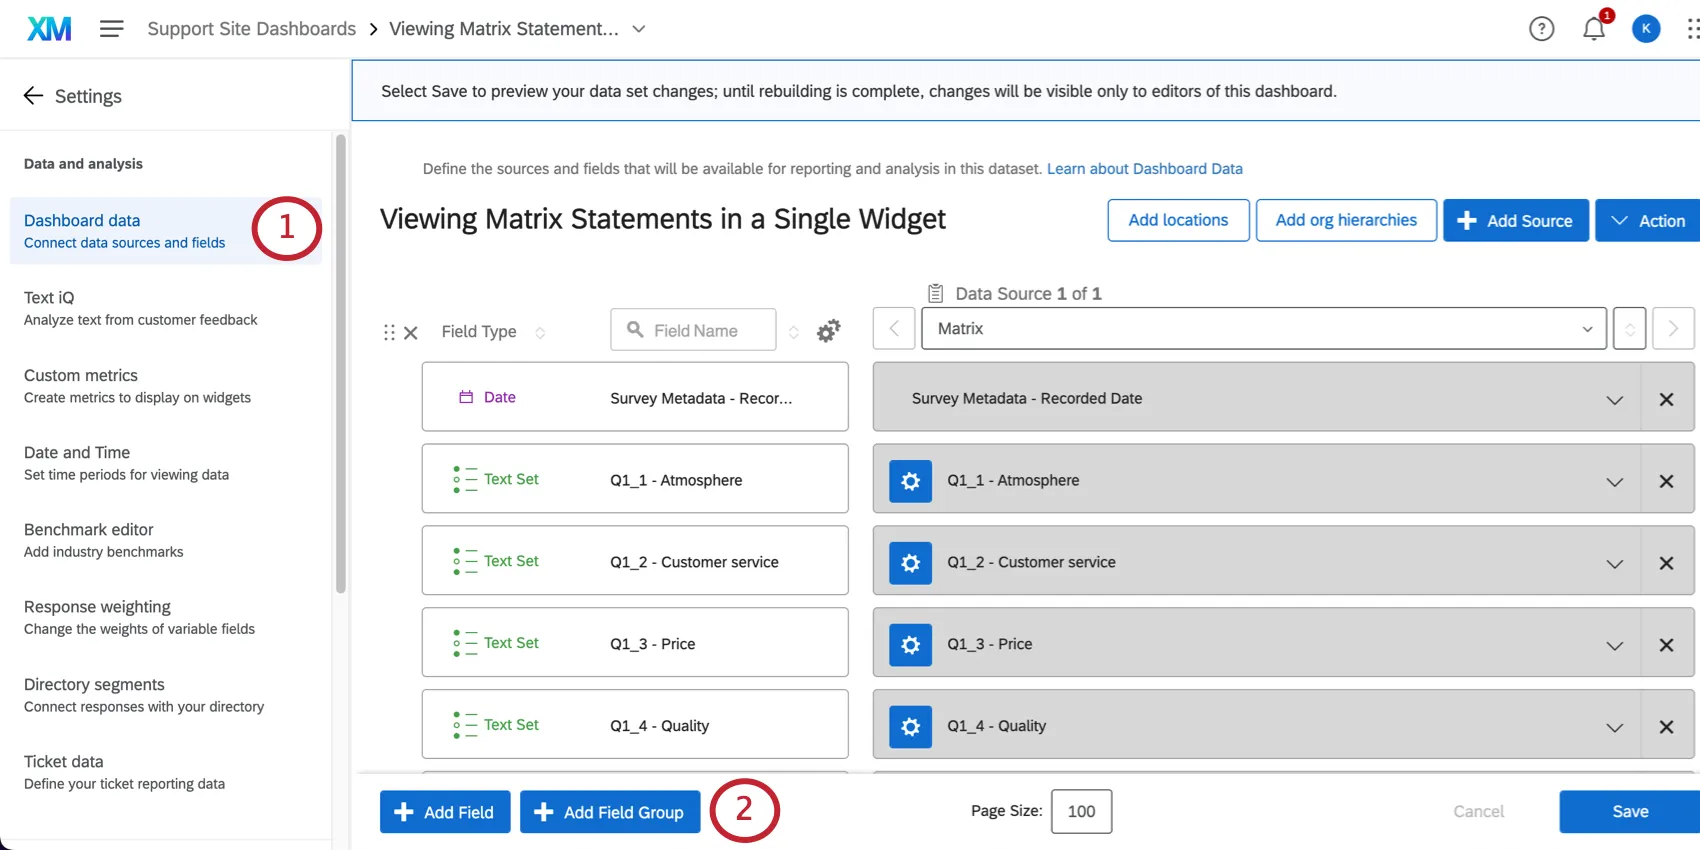This screenshot has height=850, width=1700.
Task: Click the Add Field Group button
Action: tap(609, 812)
